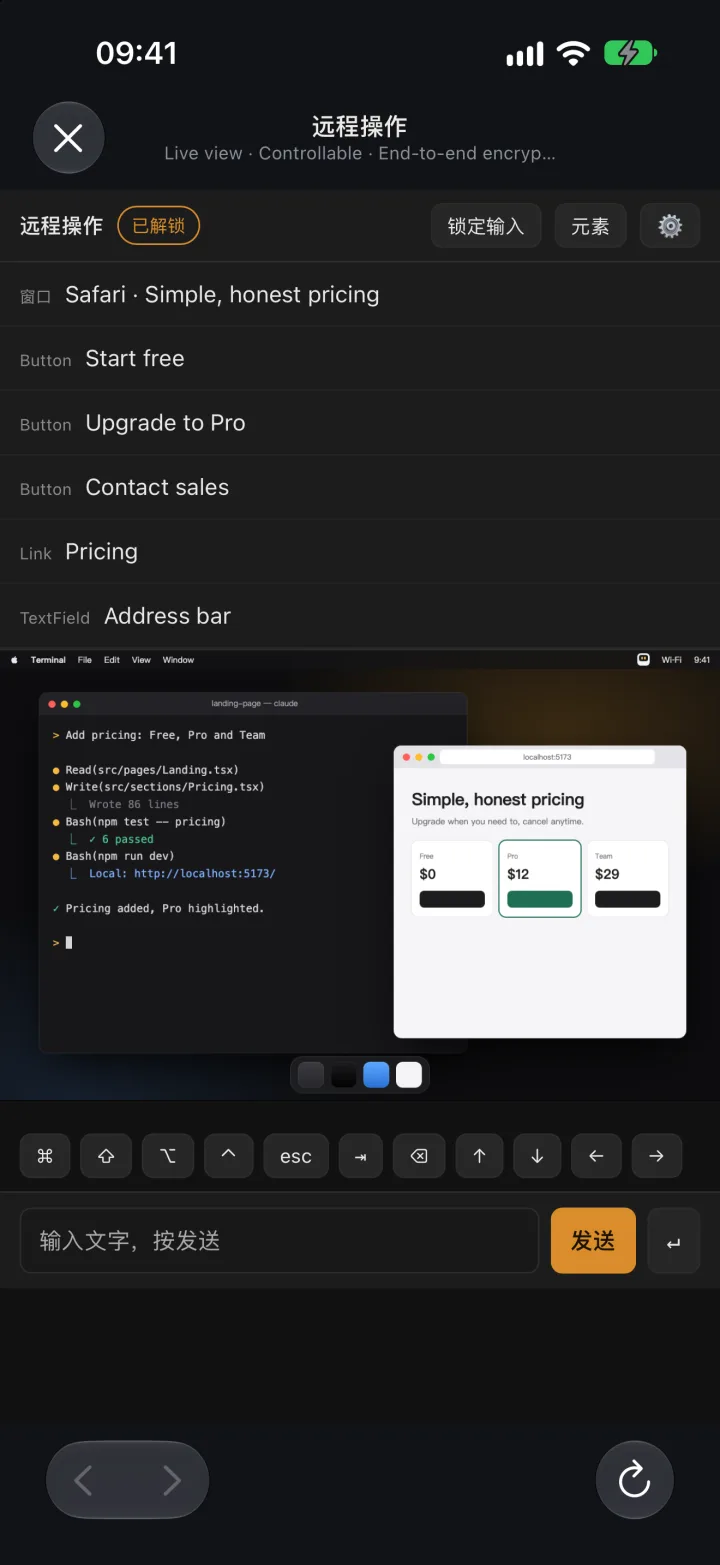Send the right arrow key
This screenshot has height=1565, width=720.
(656, 1156)
